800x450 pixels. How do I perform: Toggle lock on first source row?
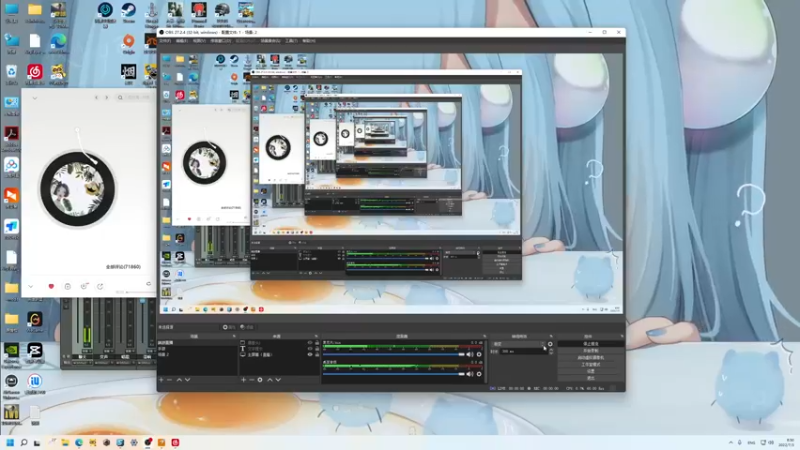coord(317,343)
